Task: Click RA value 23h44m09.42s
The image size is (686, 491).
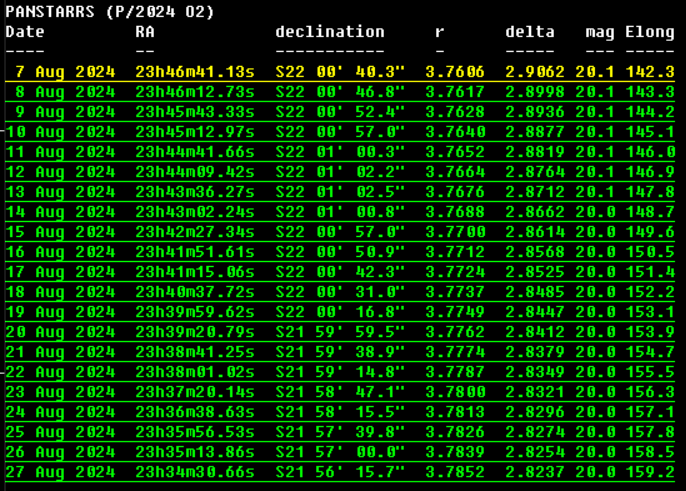Action: [195, 172]
